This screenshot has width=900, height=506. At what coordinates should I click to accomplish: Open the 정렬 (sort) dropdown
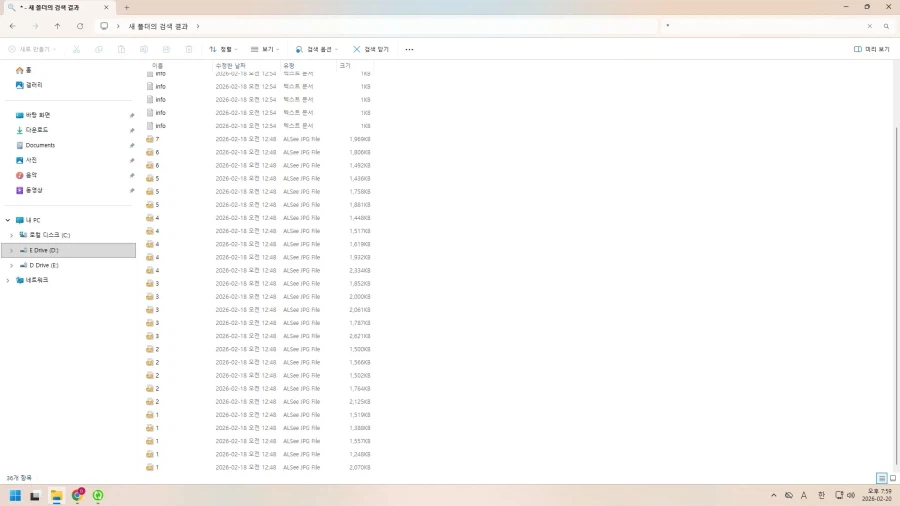(x=223, y=49)
